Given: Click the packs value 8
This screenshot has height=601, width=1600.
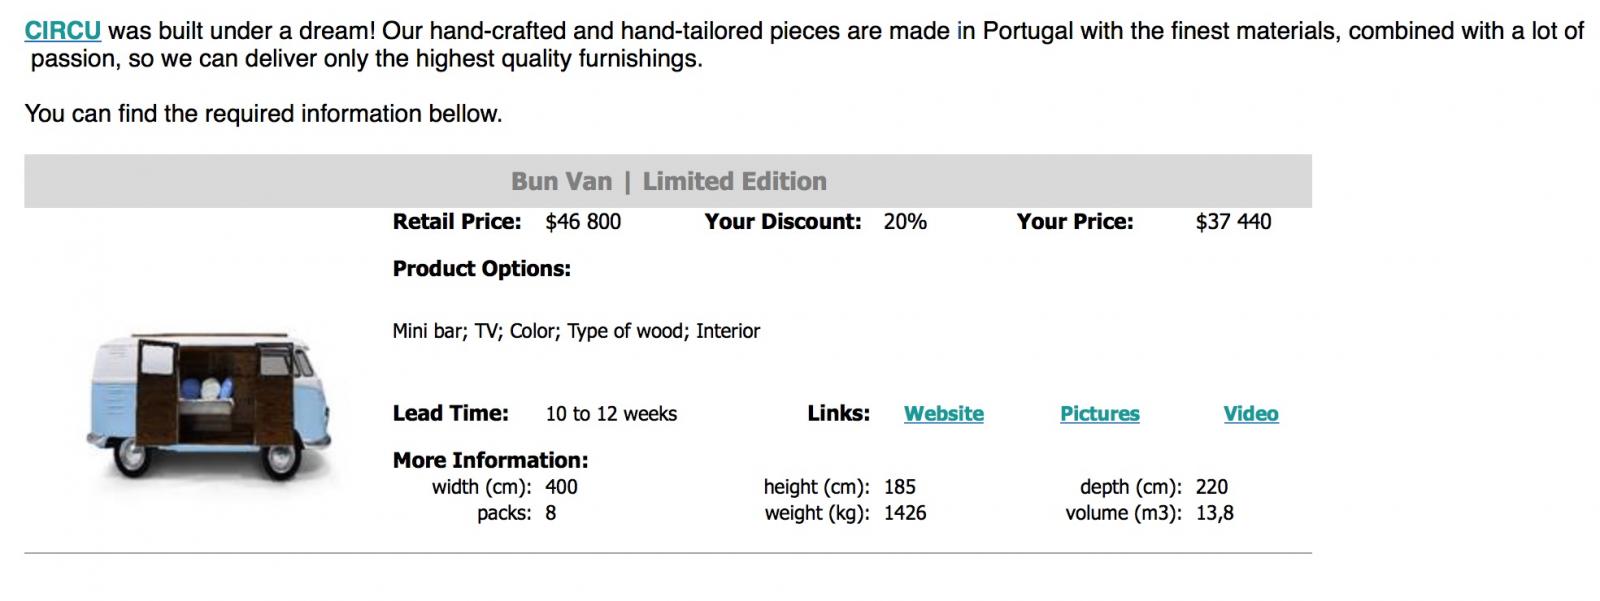Looking at the screenshot, I should click(551, 513).
